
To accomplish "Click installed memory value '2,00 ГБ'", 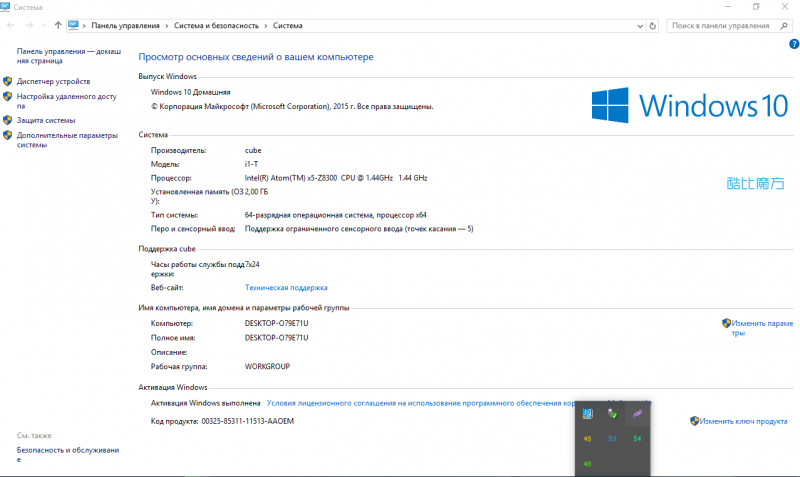I will tap(256, 192).
